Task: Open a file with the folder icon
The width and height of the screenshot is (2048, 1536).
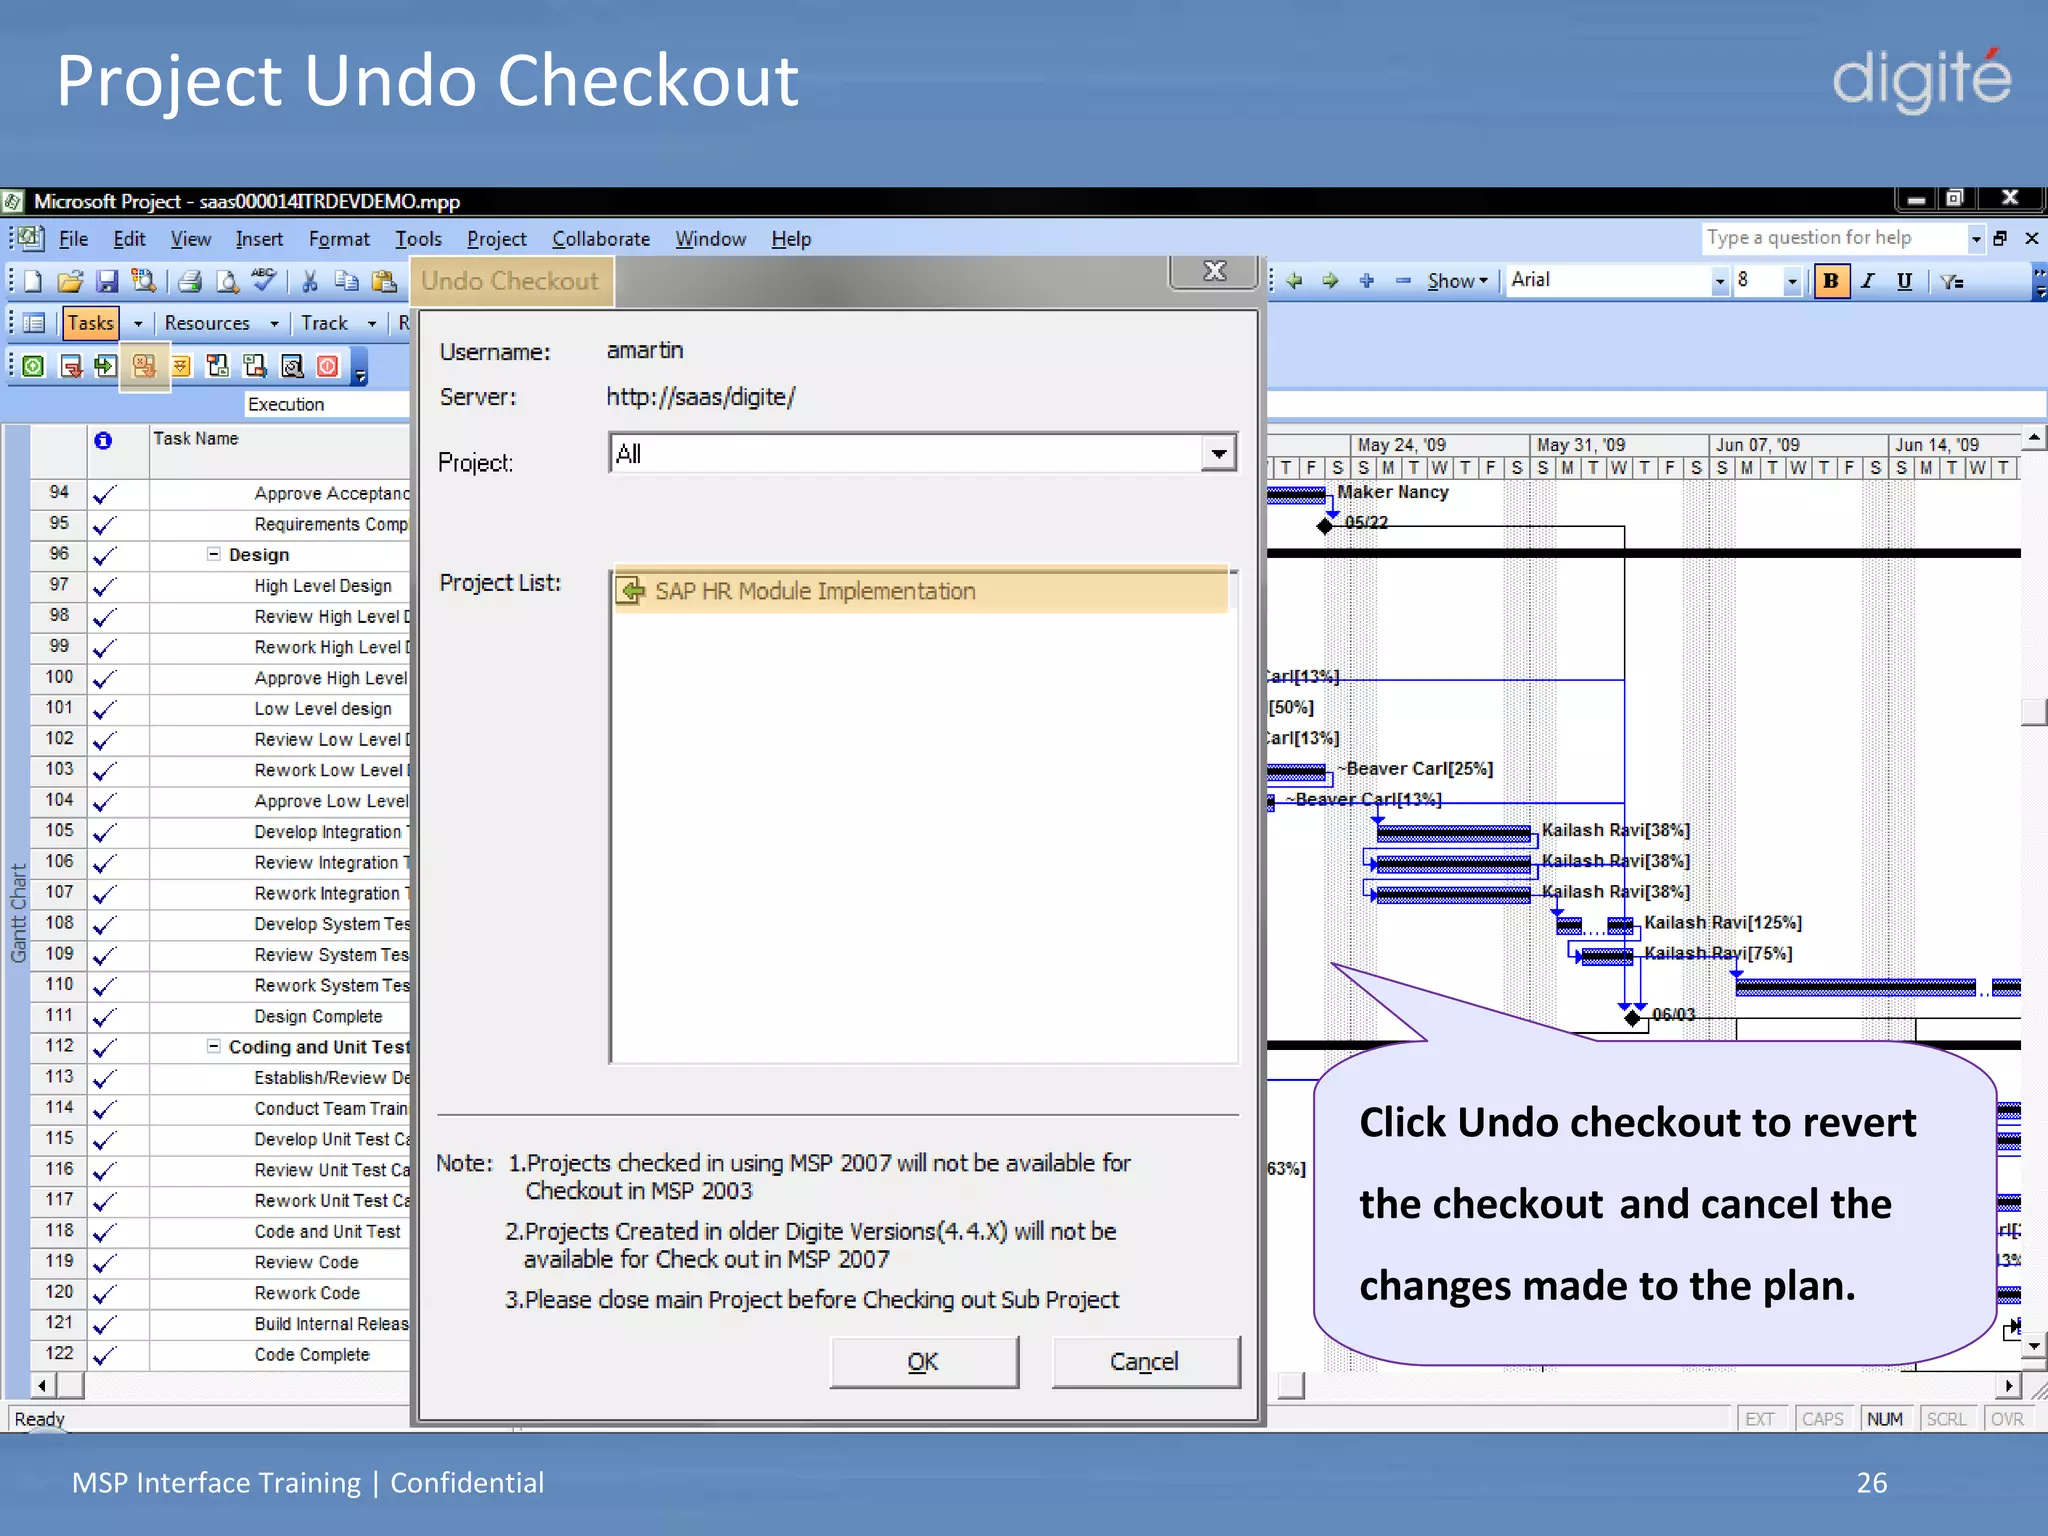Action: [69, 281]
